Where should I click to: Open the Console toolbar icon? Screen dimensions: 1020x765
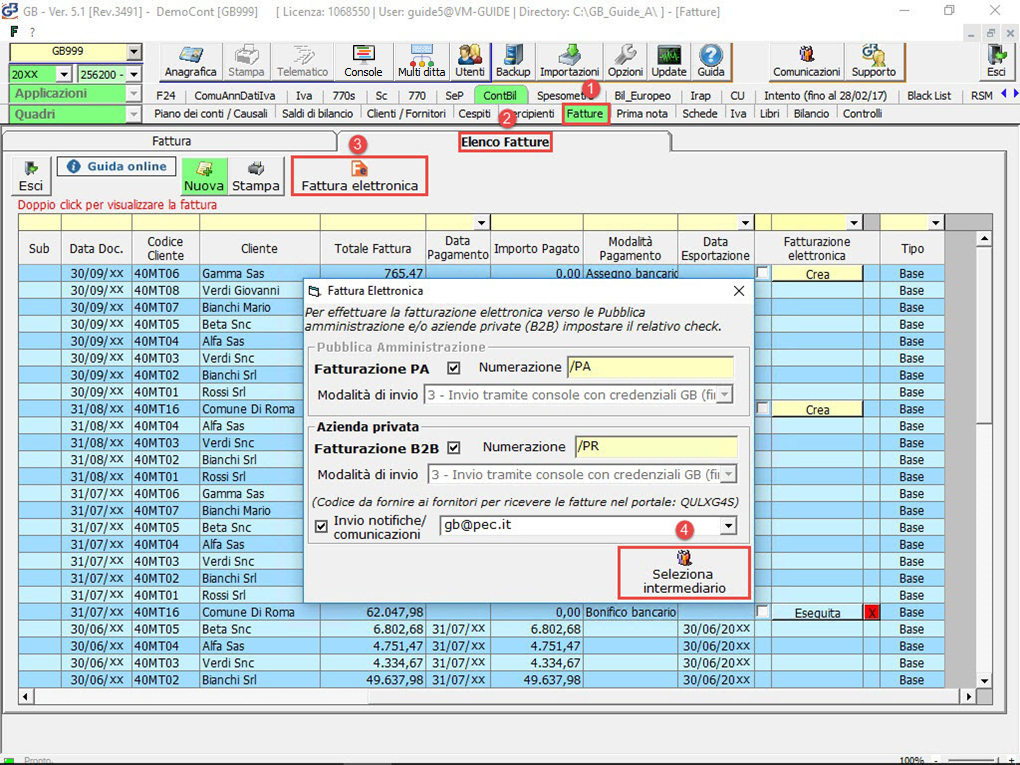click(x=363, y=61)
